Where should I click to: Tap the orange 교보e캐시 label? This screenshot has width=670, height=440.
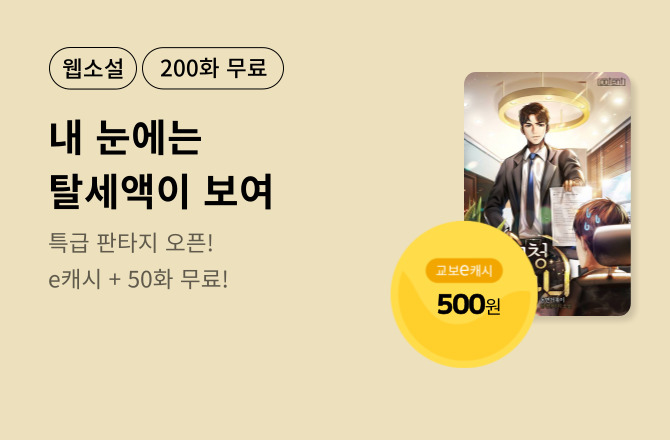464,270
